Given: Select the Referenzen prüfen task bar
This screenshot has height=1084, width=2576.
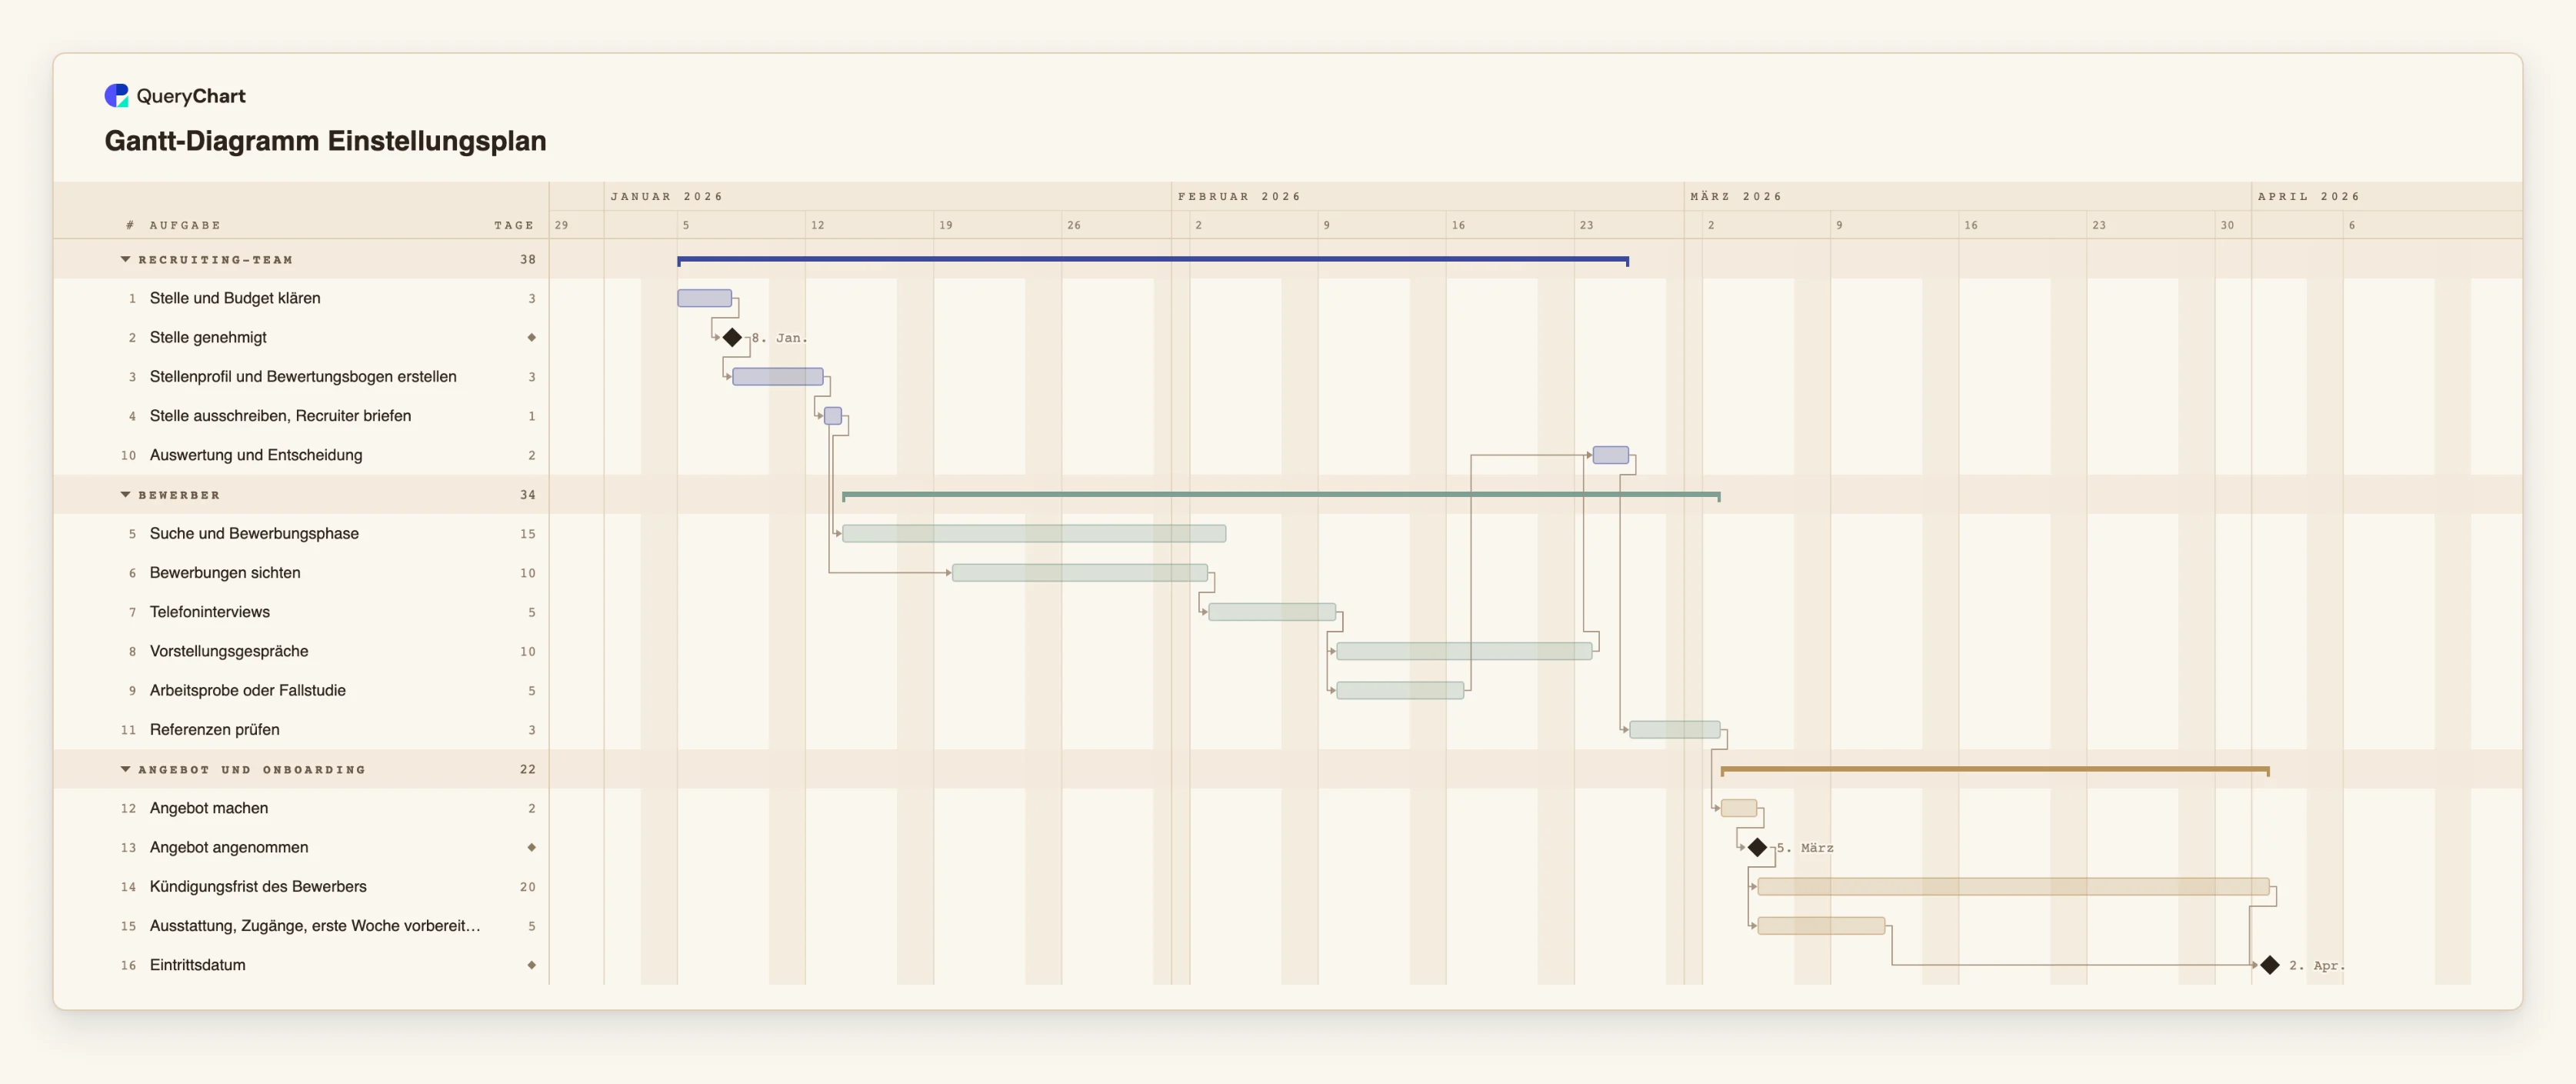Looking at the screenshot, I should point(1675,730).
